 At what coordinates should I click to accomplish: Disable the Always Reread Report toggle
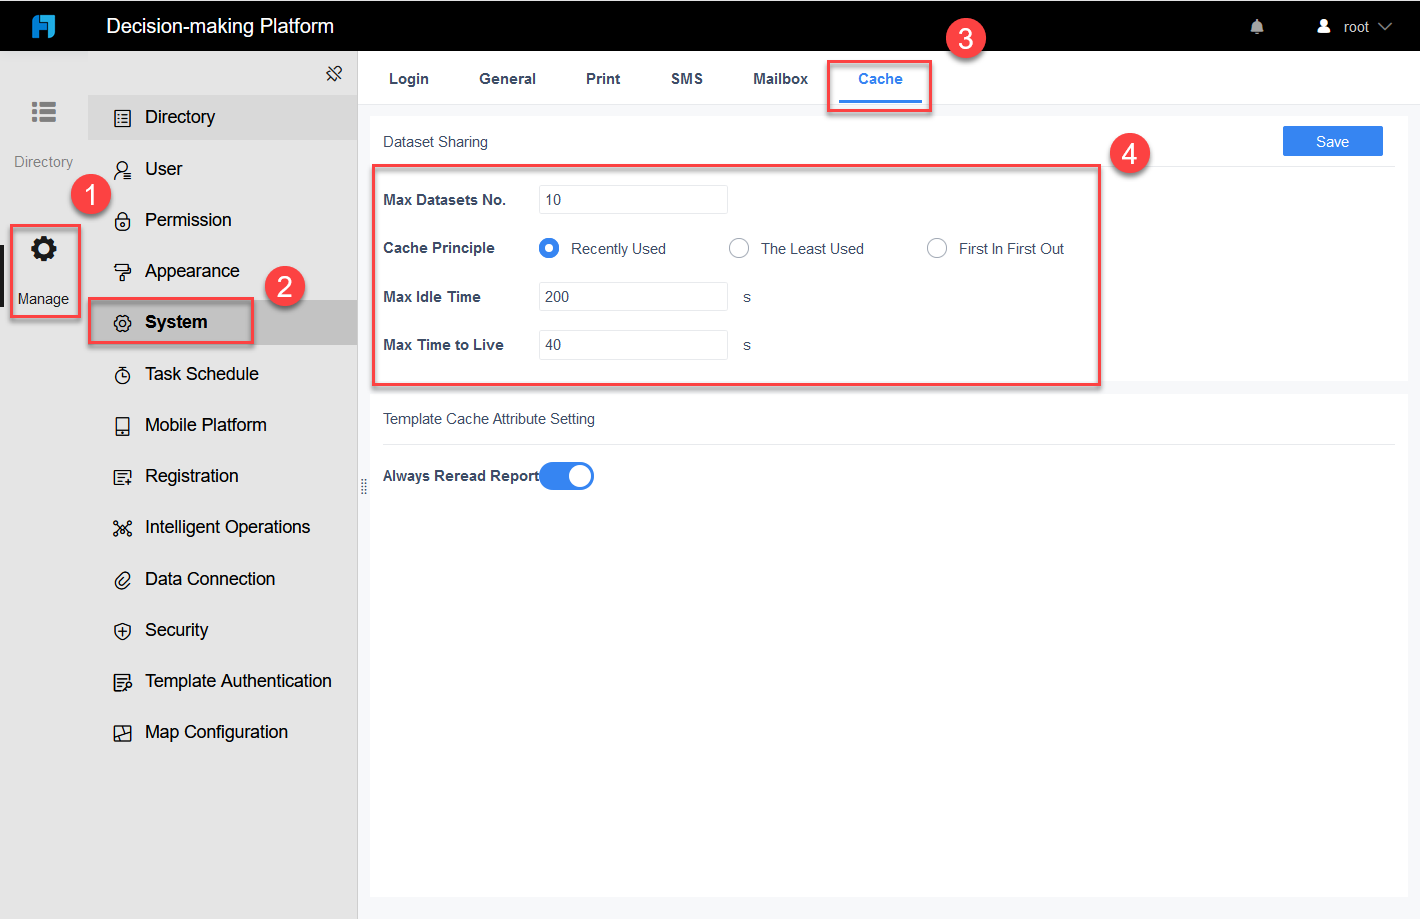pos(566,475)
